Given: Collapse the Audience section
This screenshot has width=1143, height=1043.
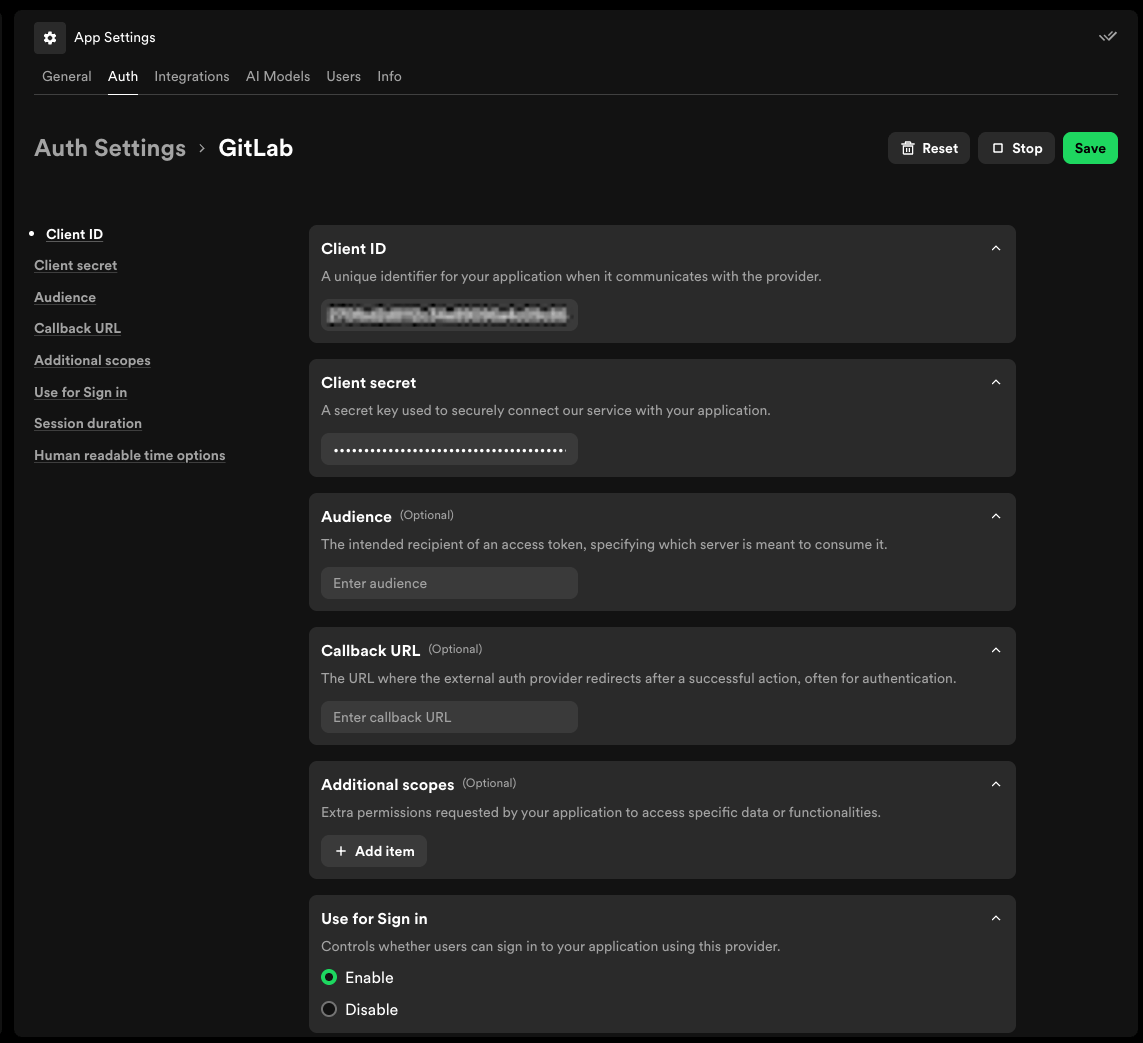Looking at the screenshot, I should point(996,517).
